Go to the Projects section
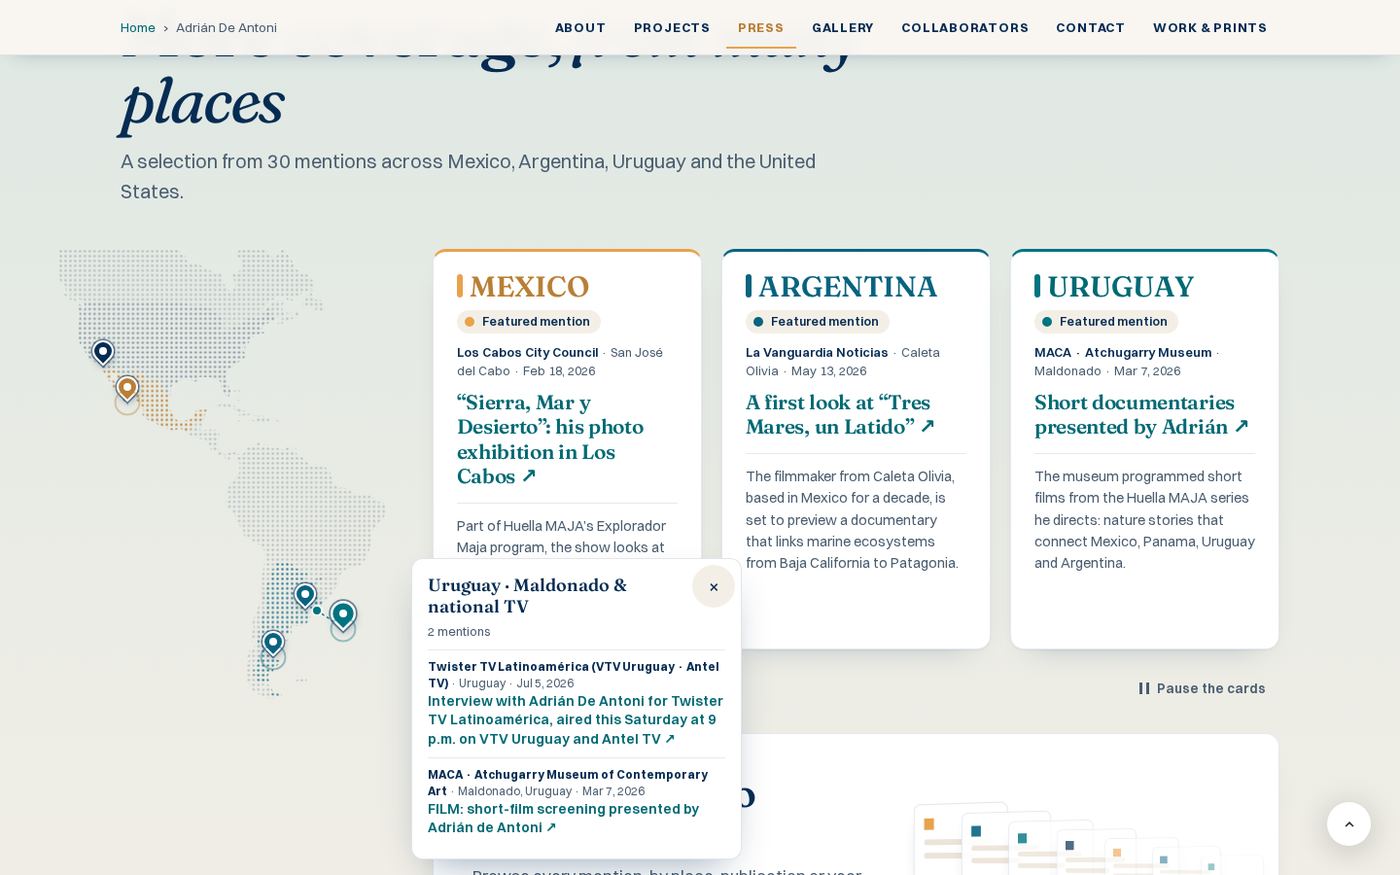The image size is (1400, 875). coord(672,28)
